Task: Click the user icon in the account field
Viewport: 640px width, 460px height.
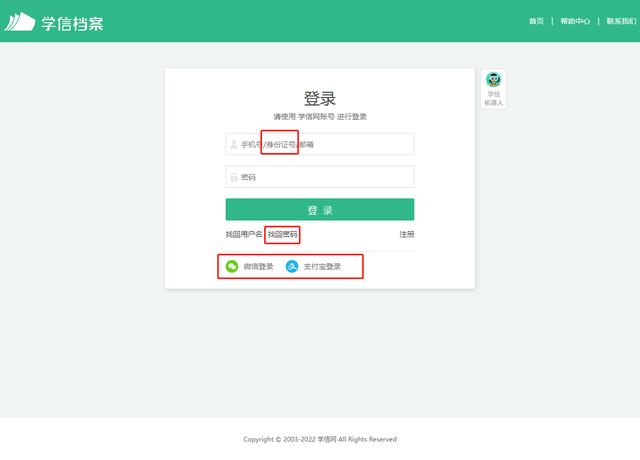Action: tap(234, 144)
